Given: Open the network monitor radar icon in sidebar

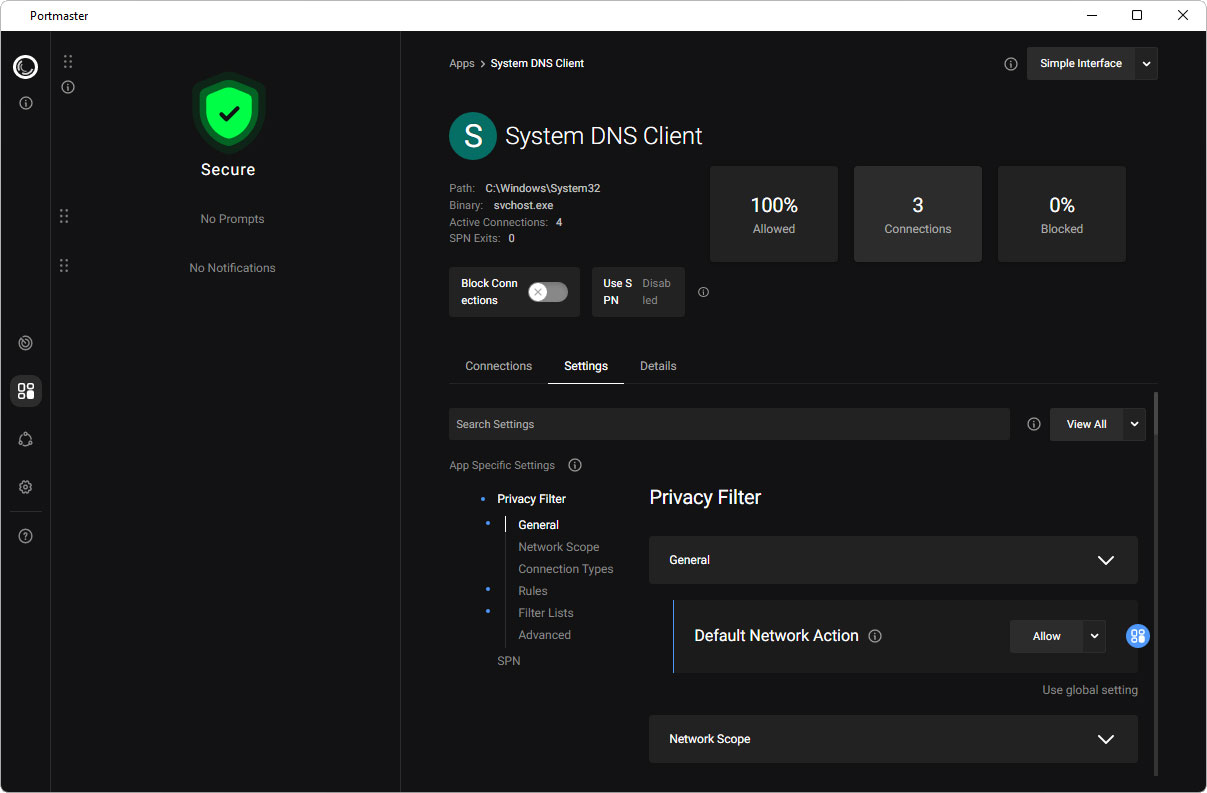Looking at the screenshot, I should pos(26,343).
